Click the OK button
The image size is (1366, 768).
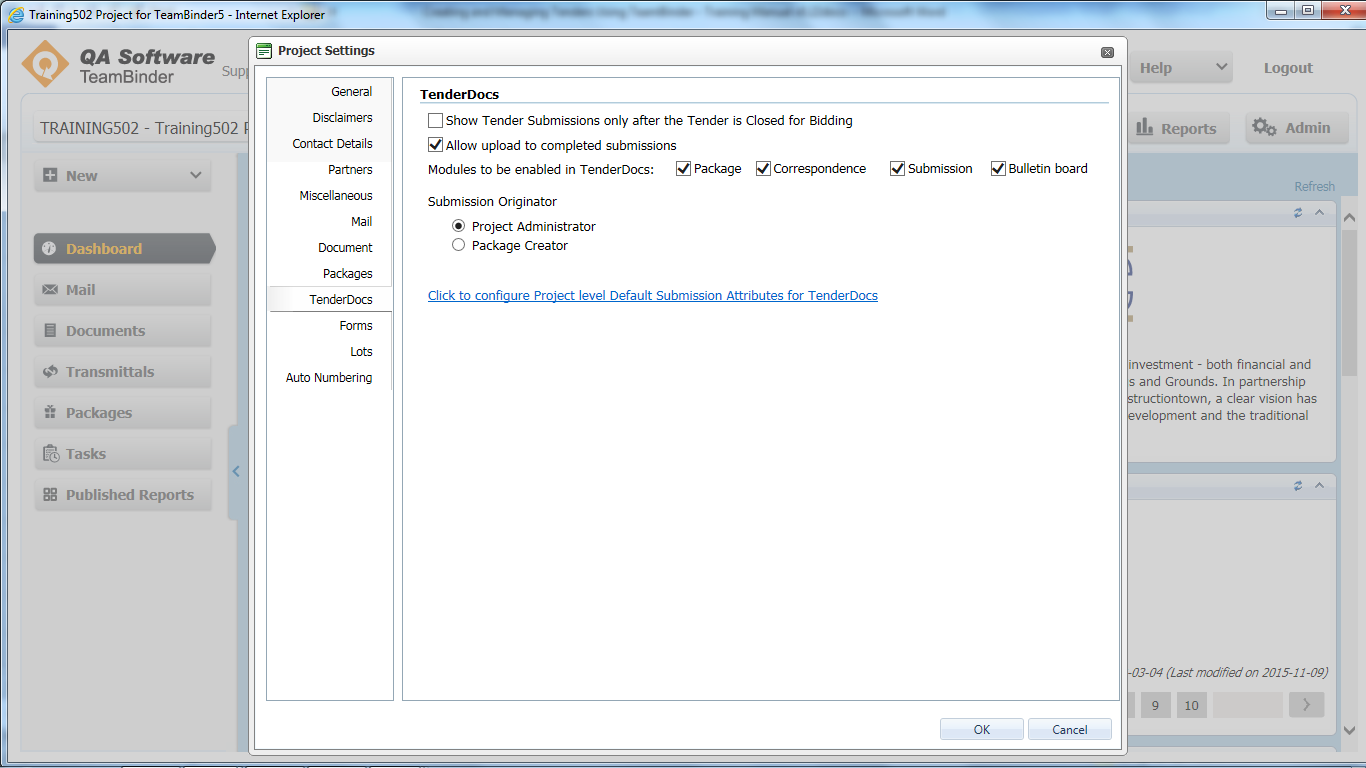click(x=982, y=730)
